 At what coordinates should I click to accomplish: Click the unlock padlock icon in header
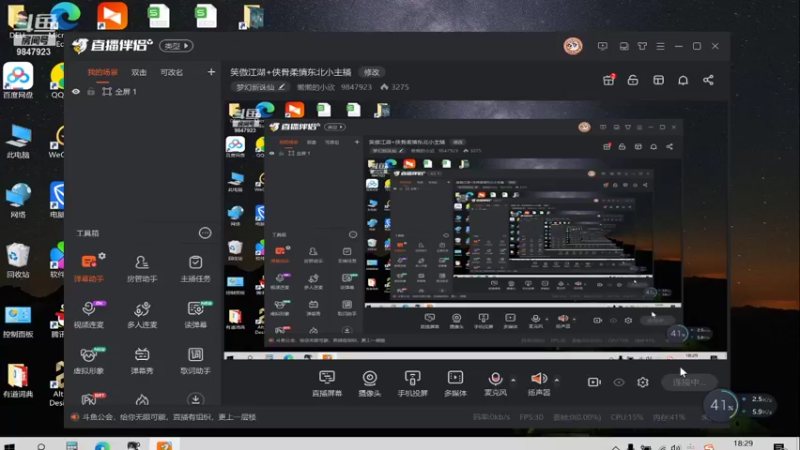[x=633, y=80]
